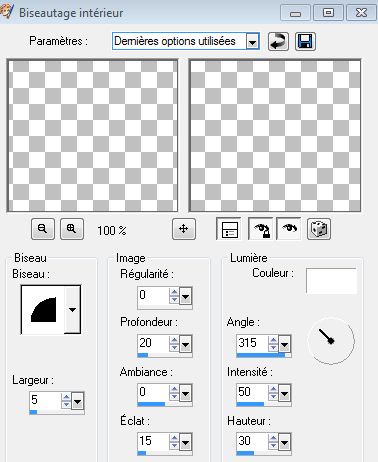Viewport: 378px width, 462px height.
Task: Open the Ambiance slider dropdown
Action: pos(185,393)
